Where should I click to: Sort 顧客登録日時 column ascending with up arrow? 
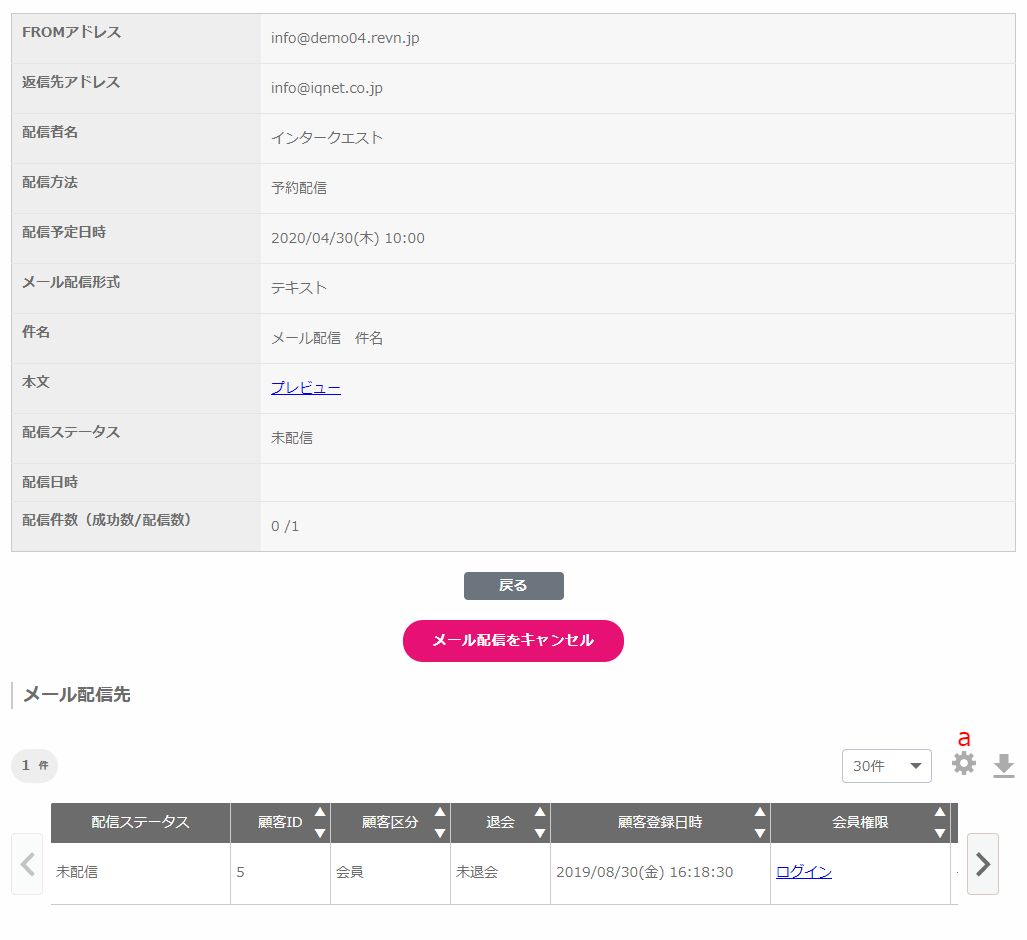(x=760, y=812)
